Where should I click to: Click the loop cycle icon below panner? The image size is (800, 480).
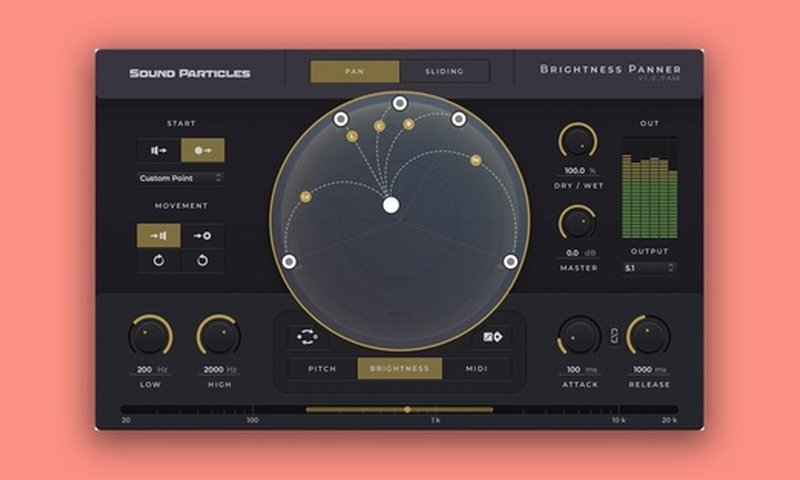[x=307, y=337]
